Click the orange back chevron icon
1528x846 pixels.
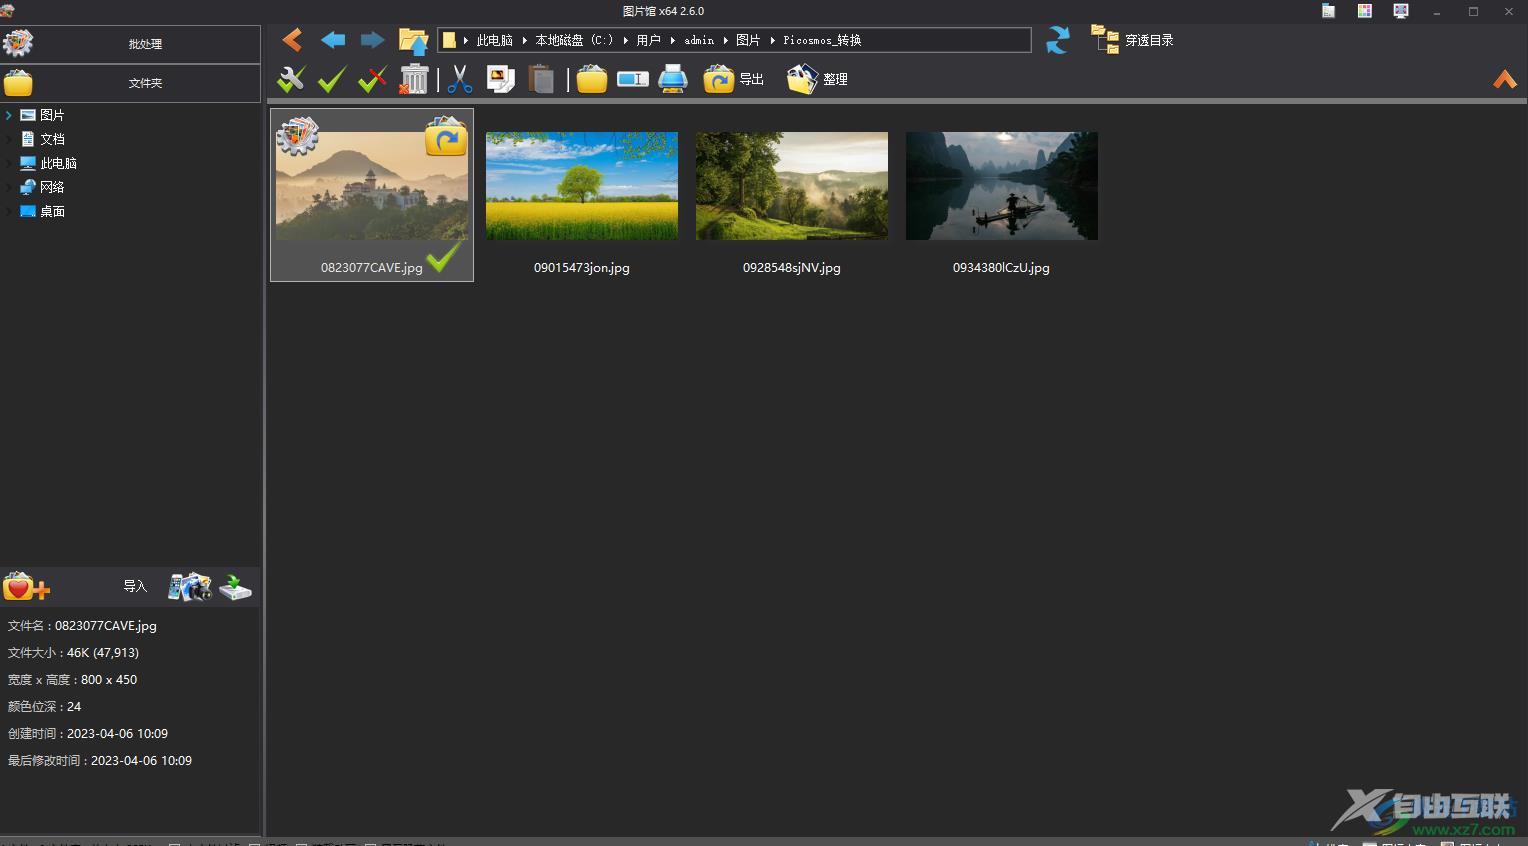[x=292, y=40]
